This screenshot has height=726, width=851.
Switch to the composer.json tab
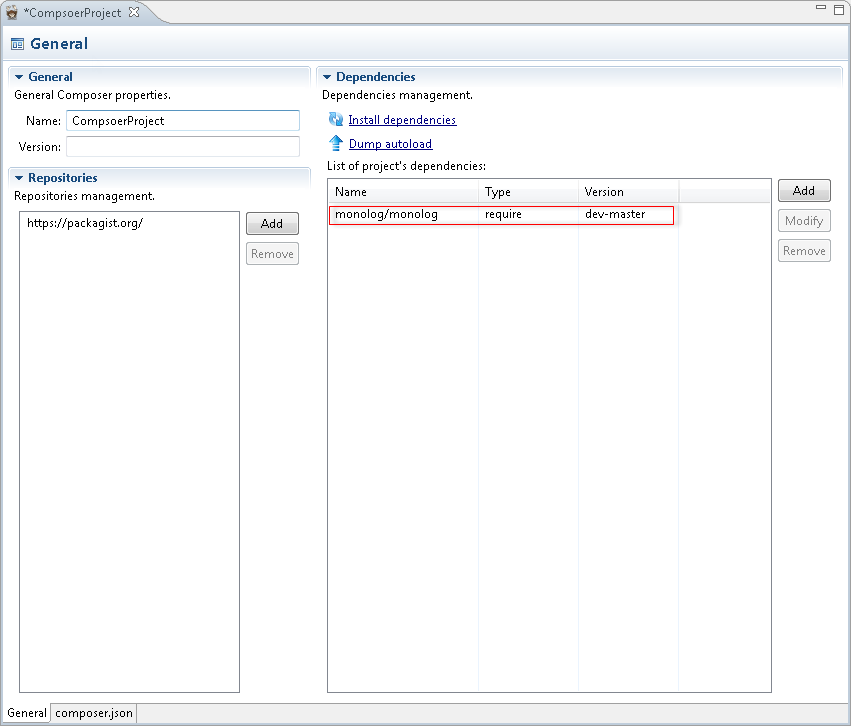click(x=94, y=713)
